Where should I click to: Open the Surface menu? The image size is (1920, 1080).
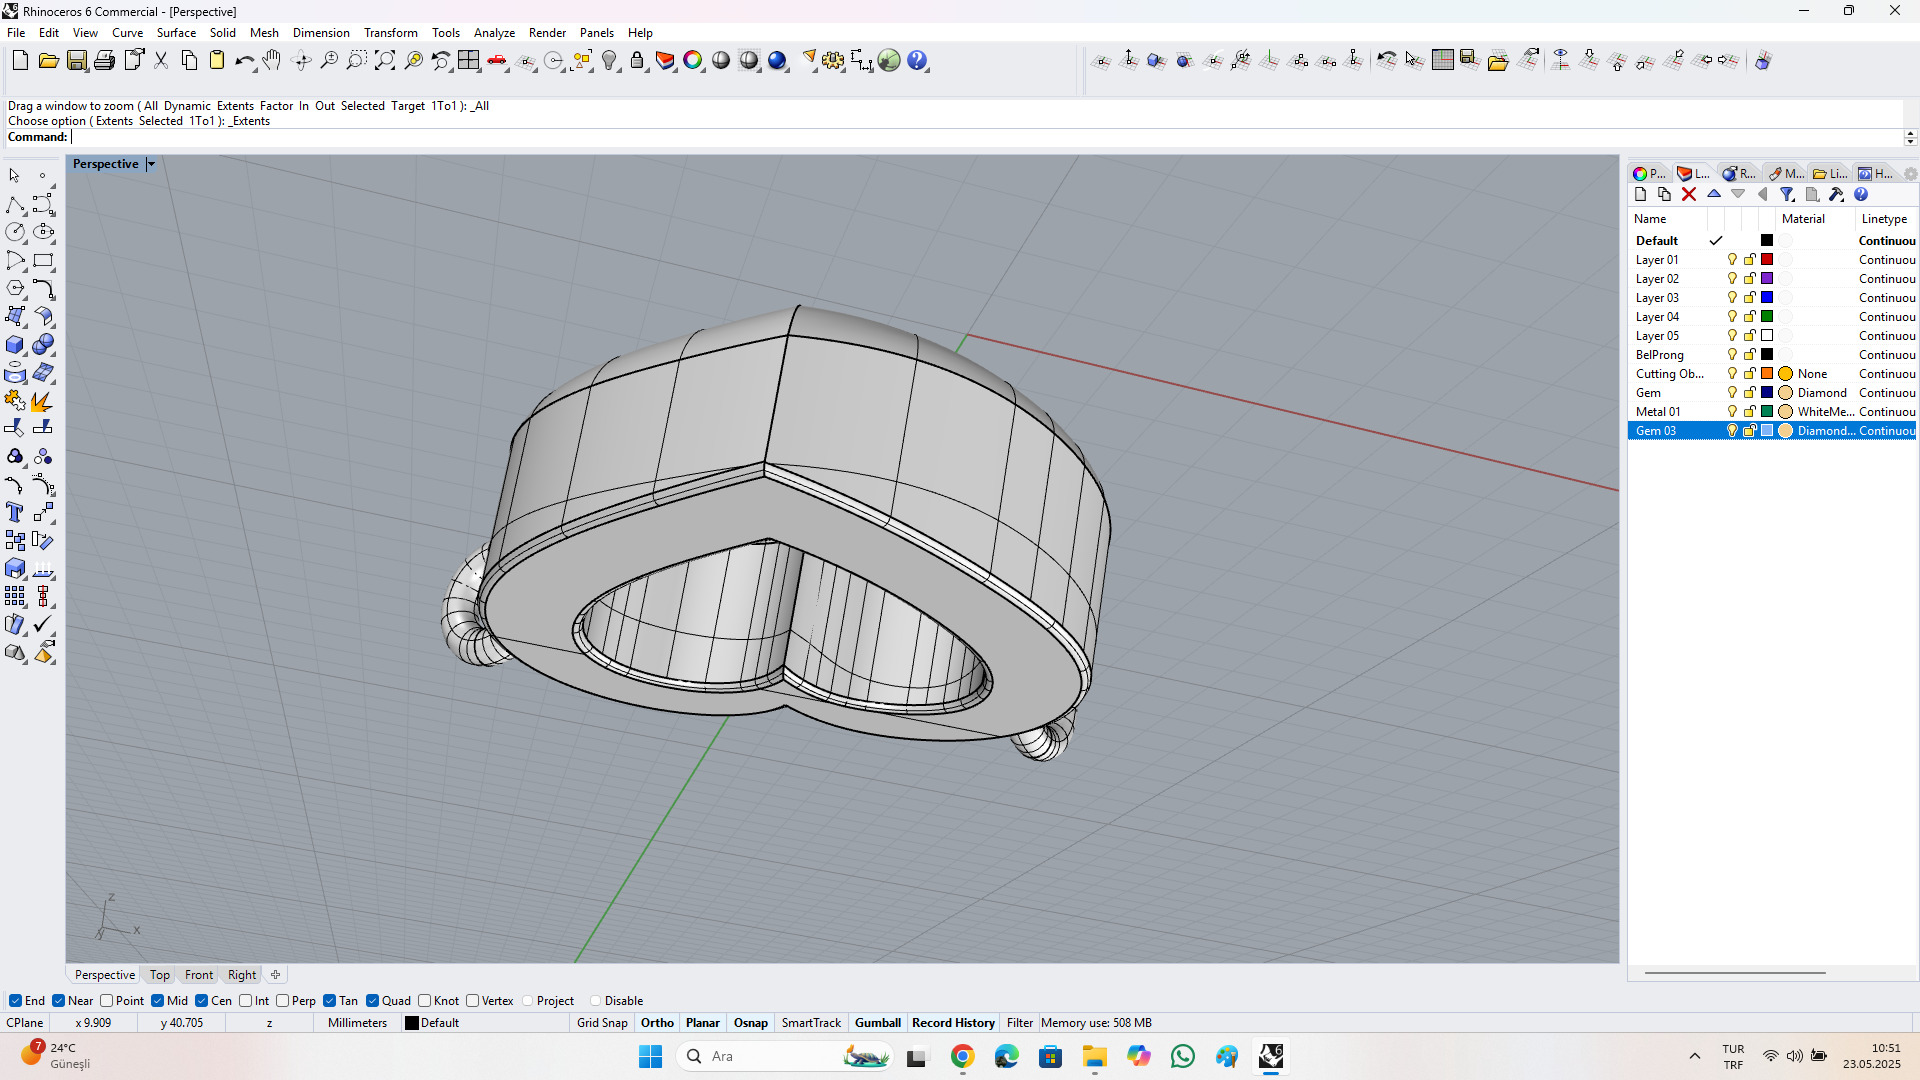tap(176, 33)
